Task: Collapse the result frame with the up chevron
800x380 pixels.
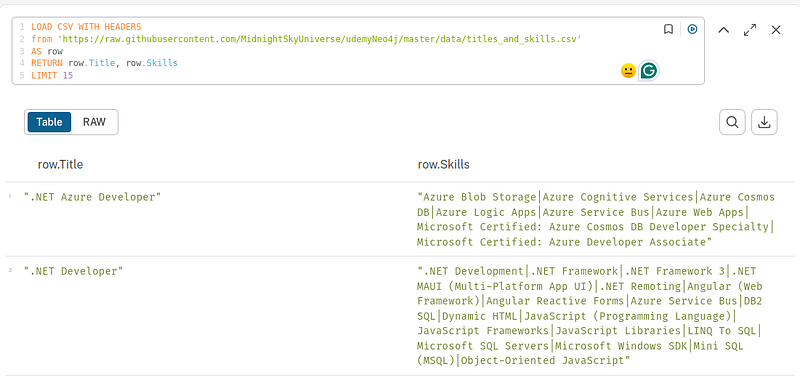Action: click(723, 30)
